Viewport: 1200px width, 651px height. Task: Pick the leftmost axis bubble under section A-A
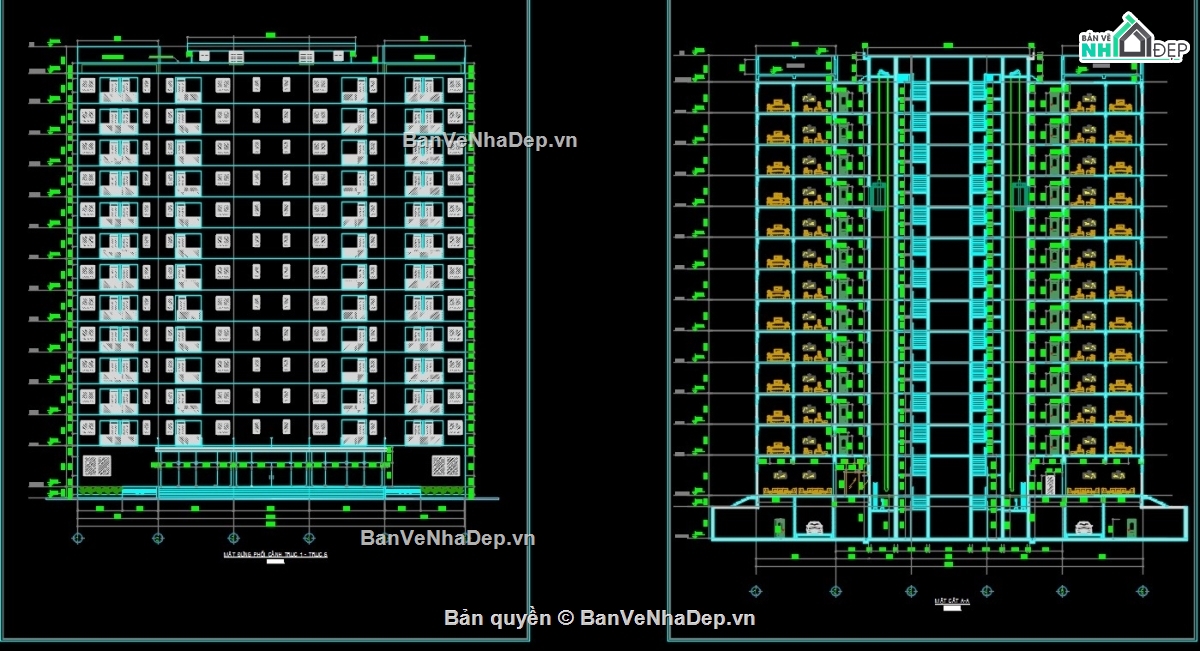tap(755, 590)
